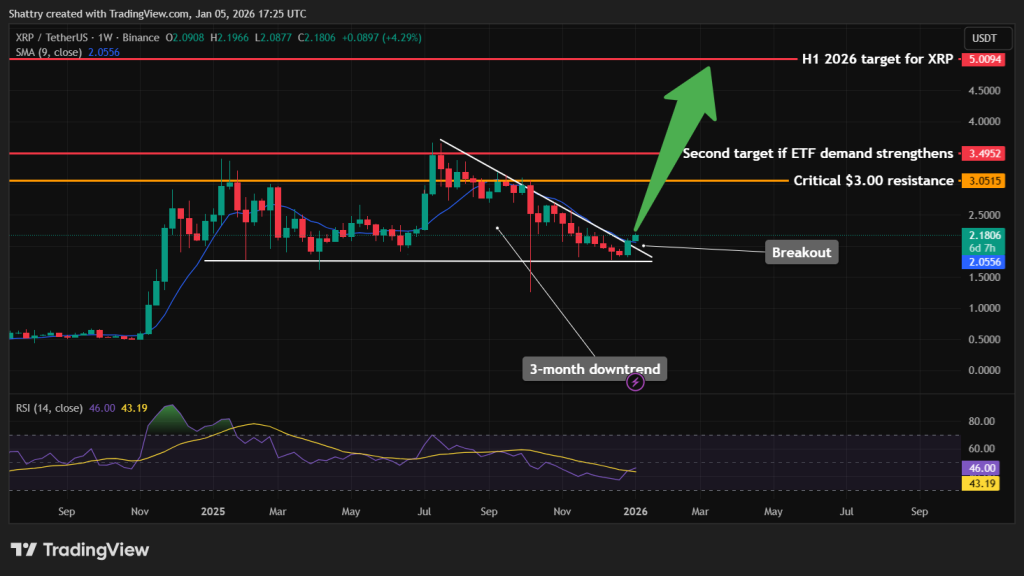Click the '3-month downtrend' label box

[594, 369]
